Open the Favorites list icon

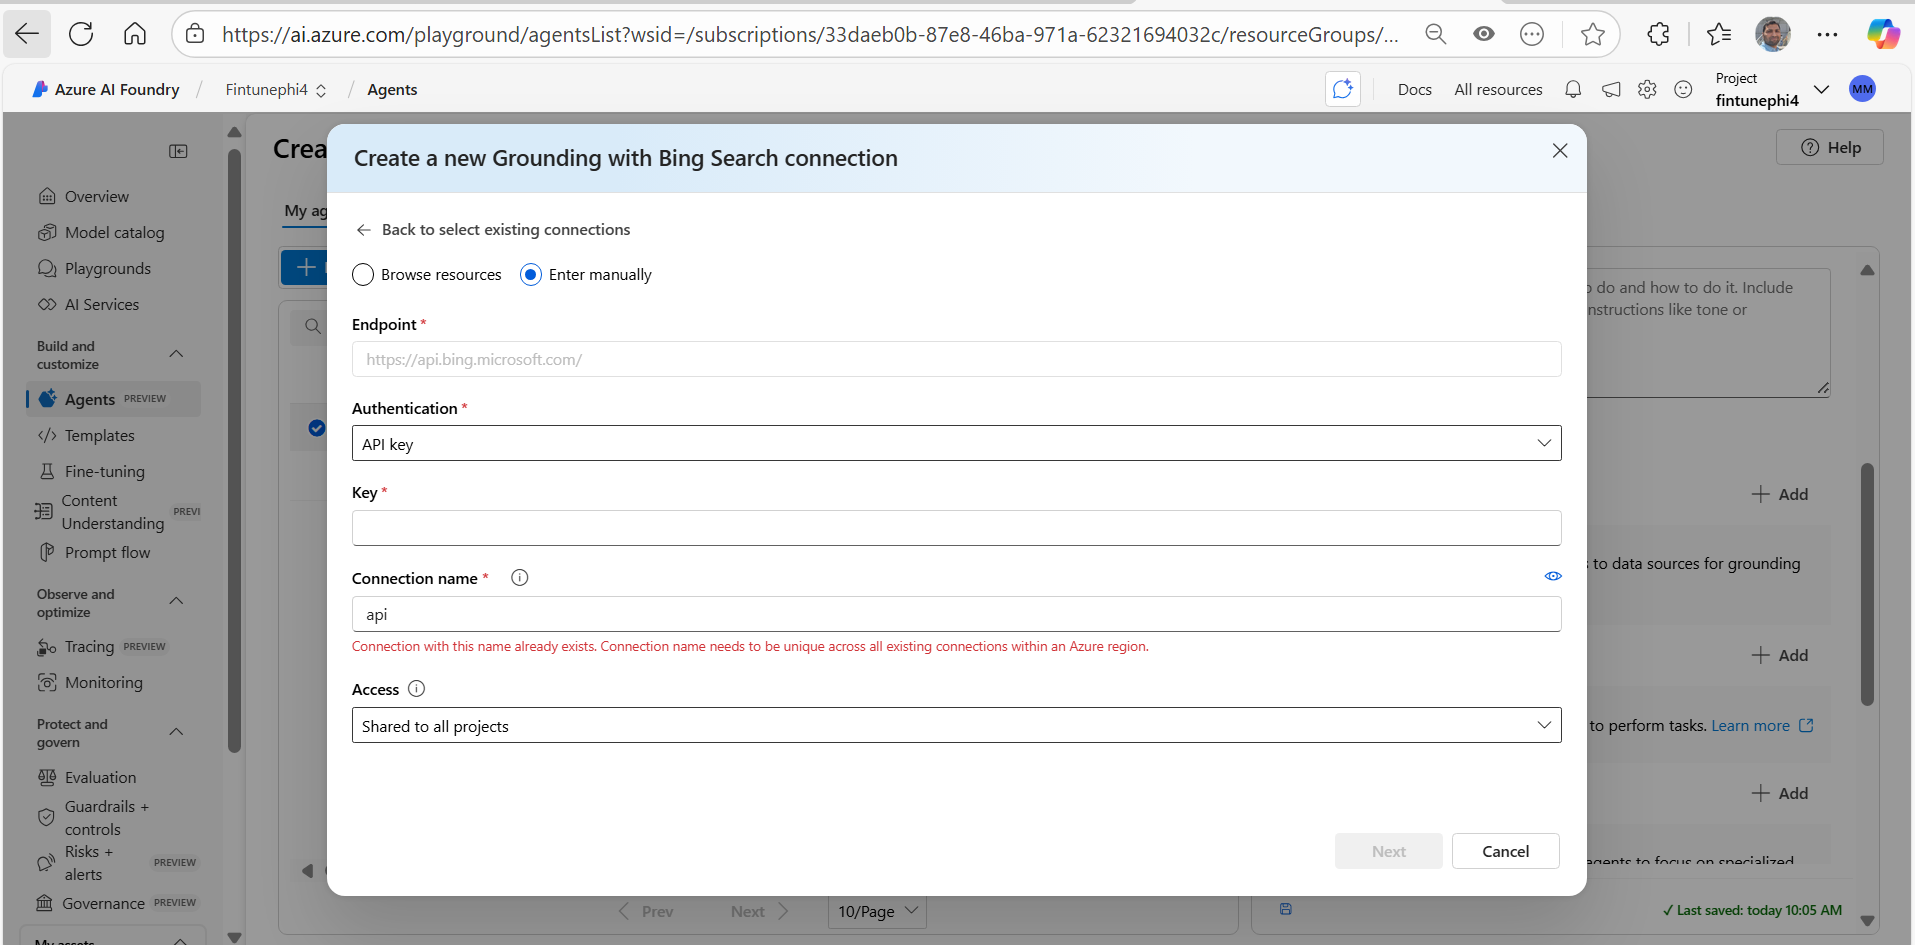[1719, 34]
